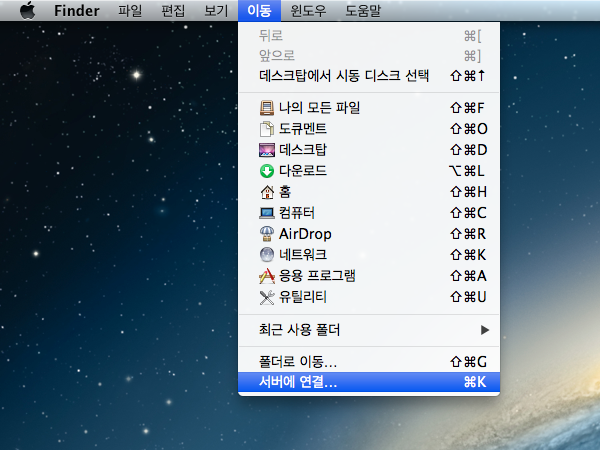
Task: Open the 편집 menu
Action: pos(173,11)
